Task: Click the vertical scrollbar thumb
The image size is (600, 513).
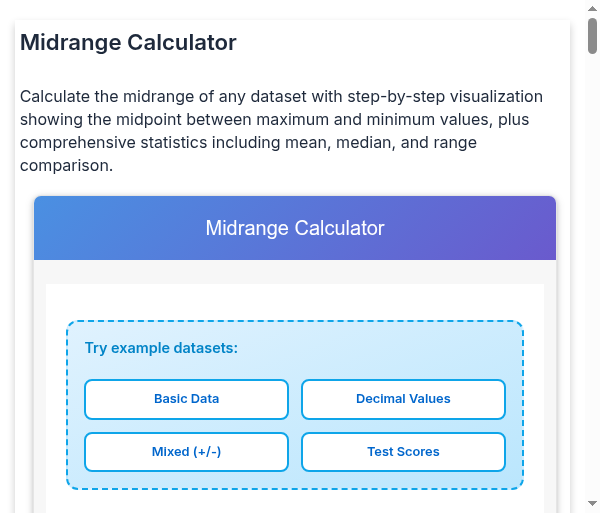Action: coord(592,36)
